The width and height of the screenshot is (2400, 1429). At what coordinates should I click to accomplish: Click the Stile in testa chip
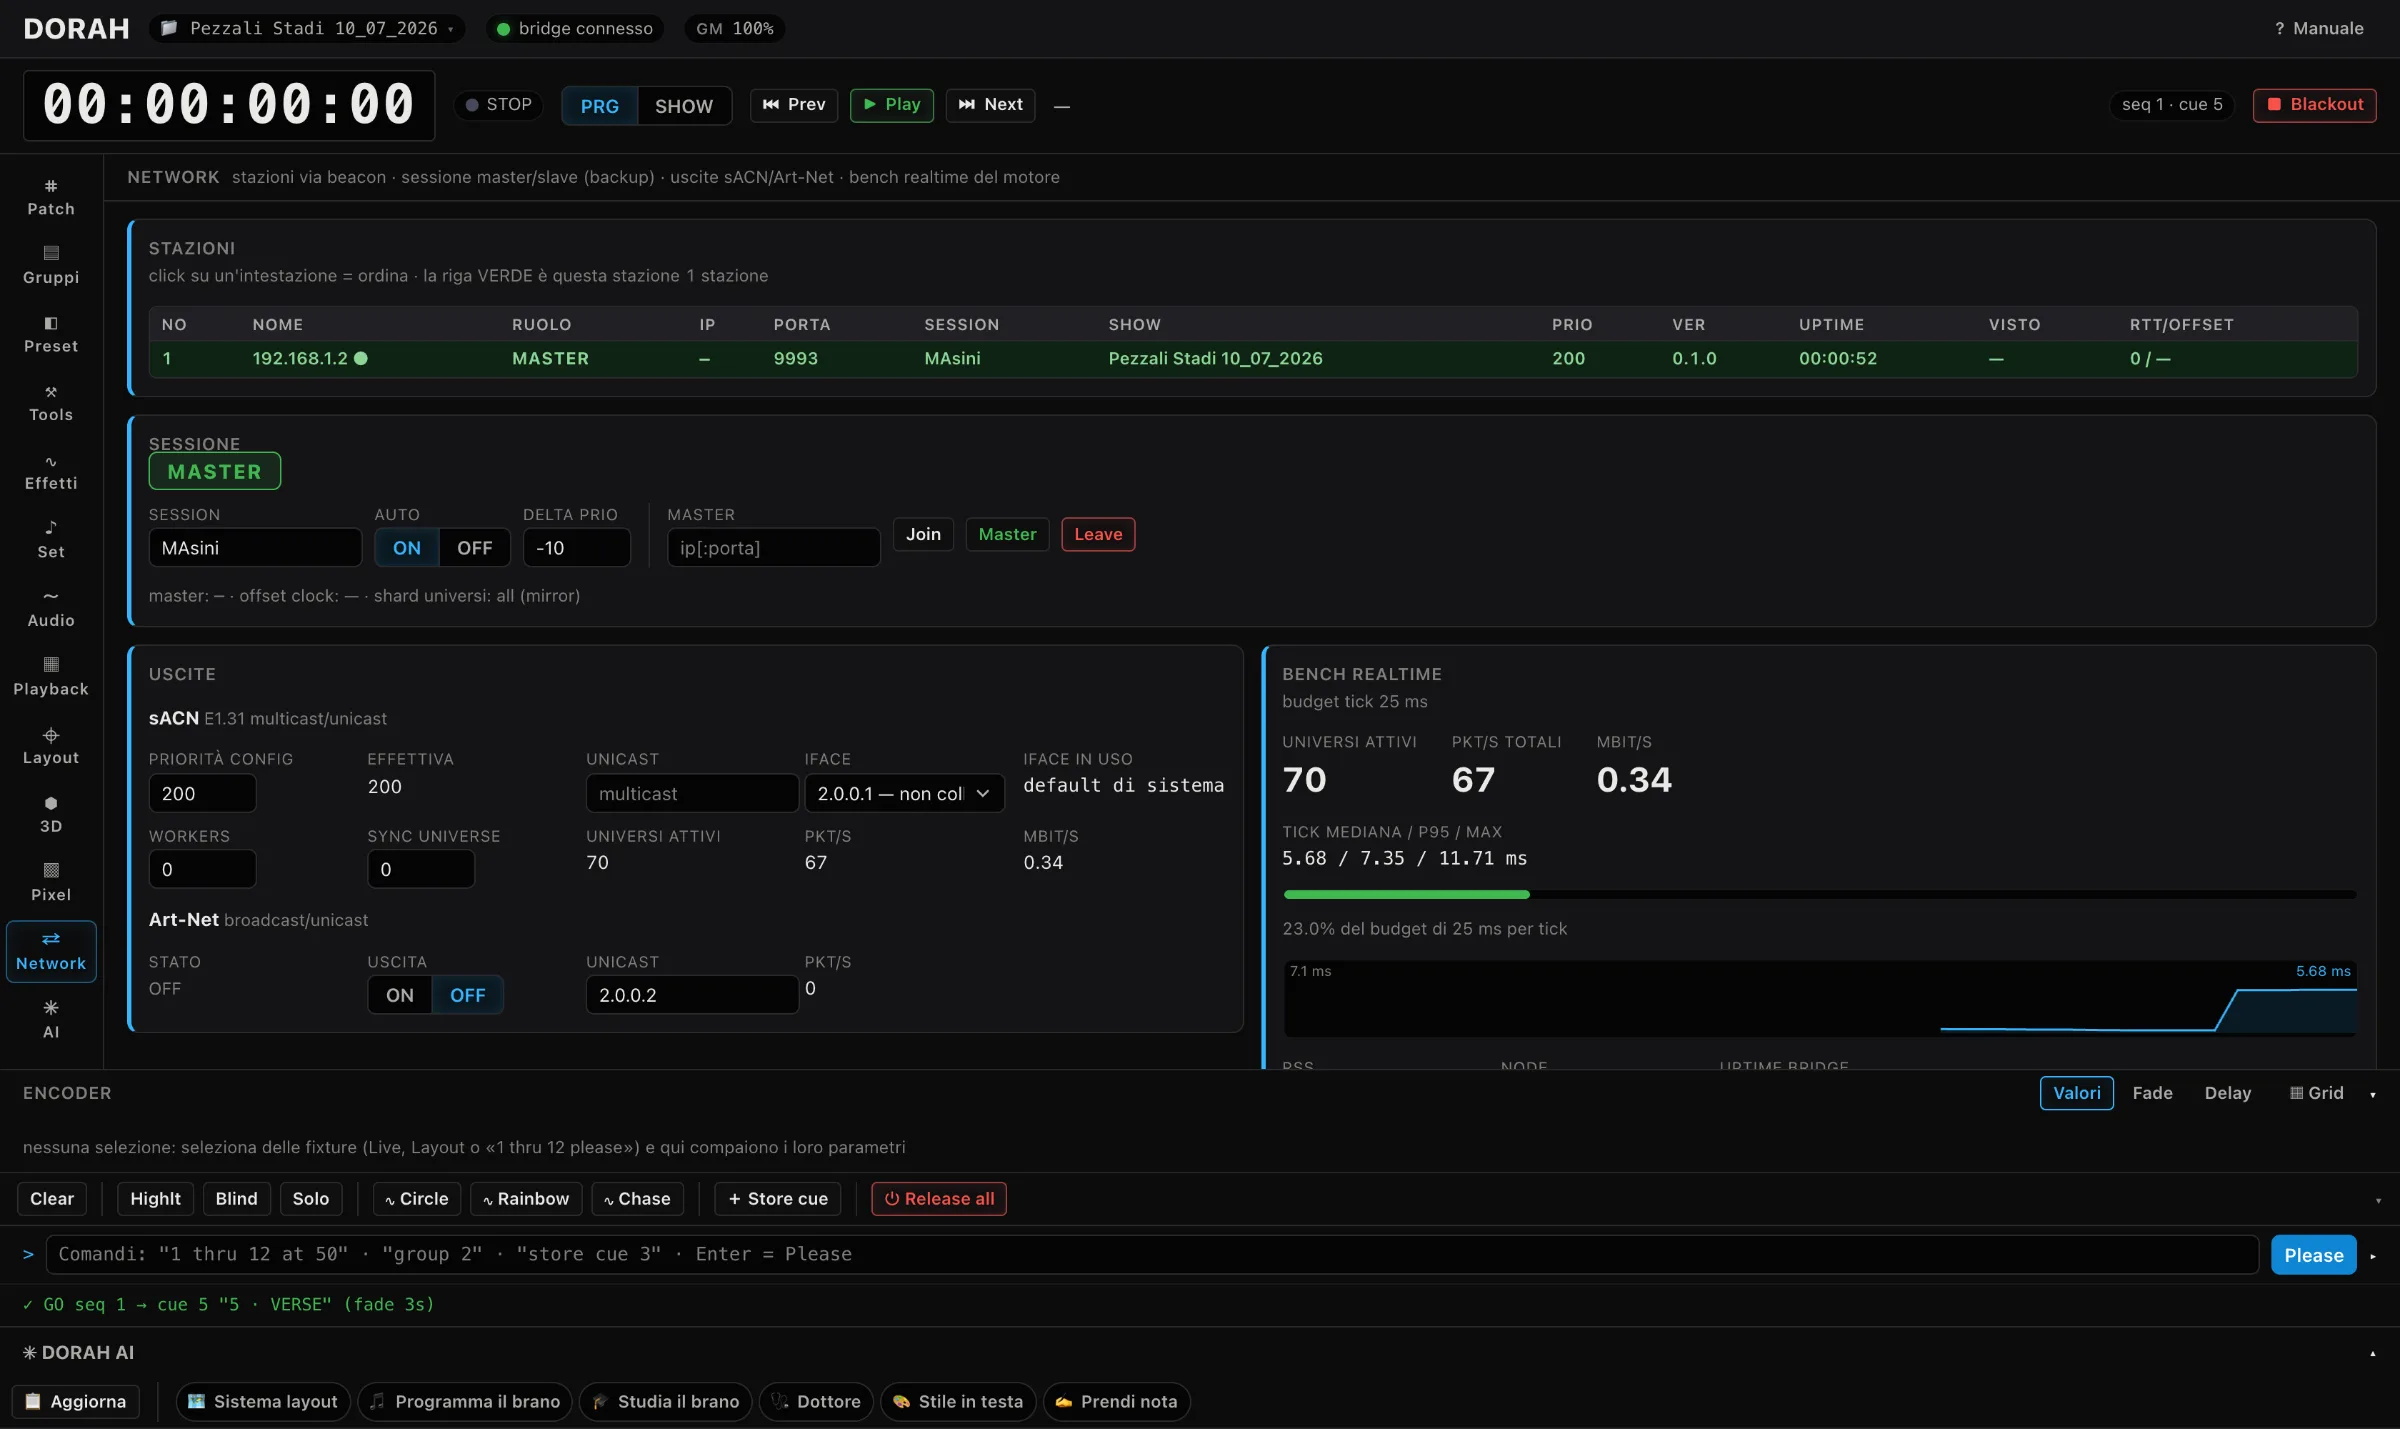pyautogui.click(x=958, y=1402)
